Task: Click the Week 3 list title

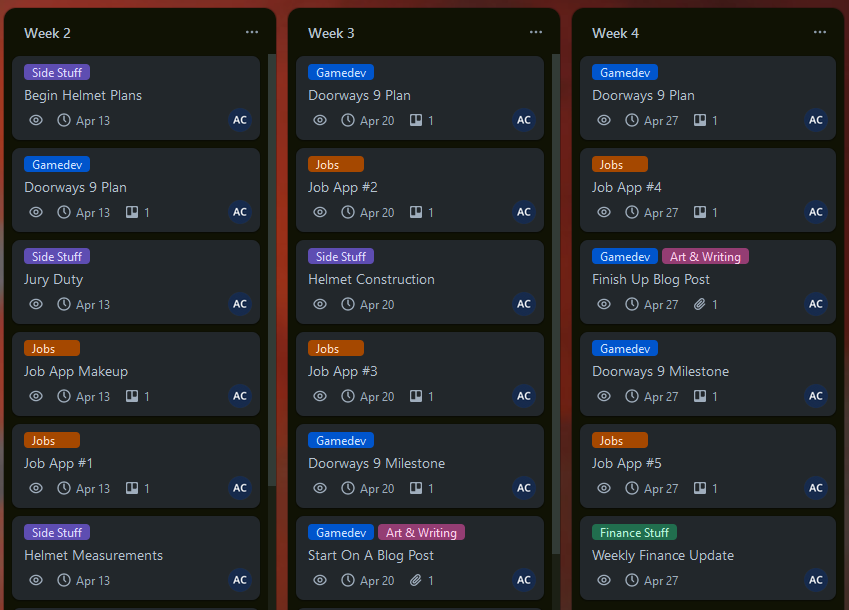Action: (331, 33)
